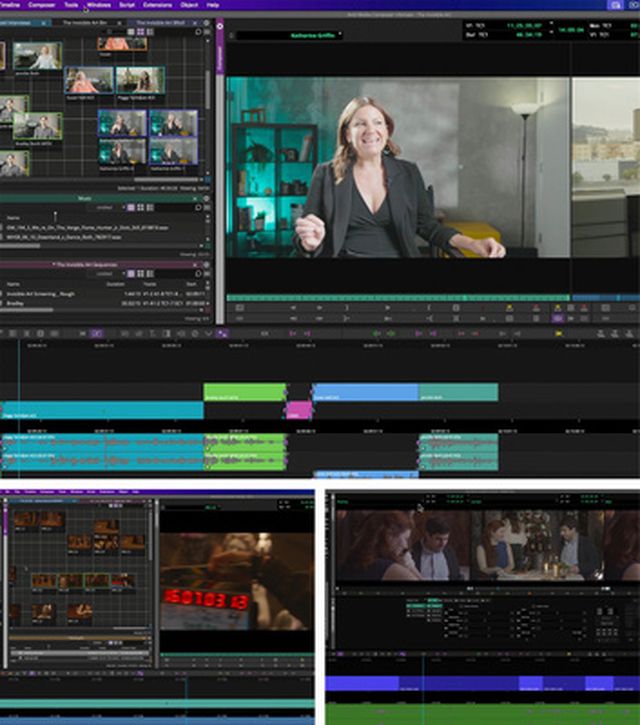Step forward one frame in Composer
The width and height of the screenshot is (640, 725).
[320, 307]
